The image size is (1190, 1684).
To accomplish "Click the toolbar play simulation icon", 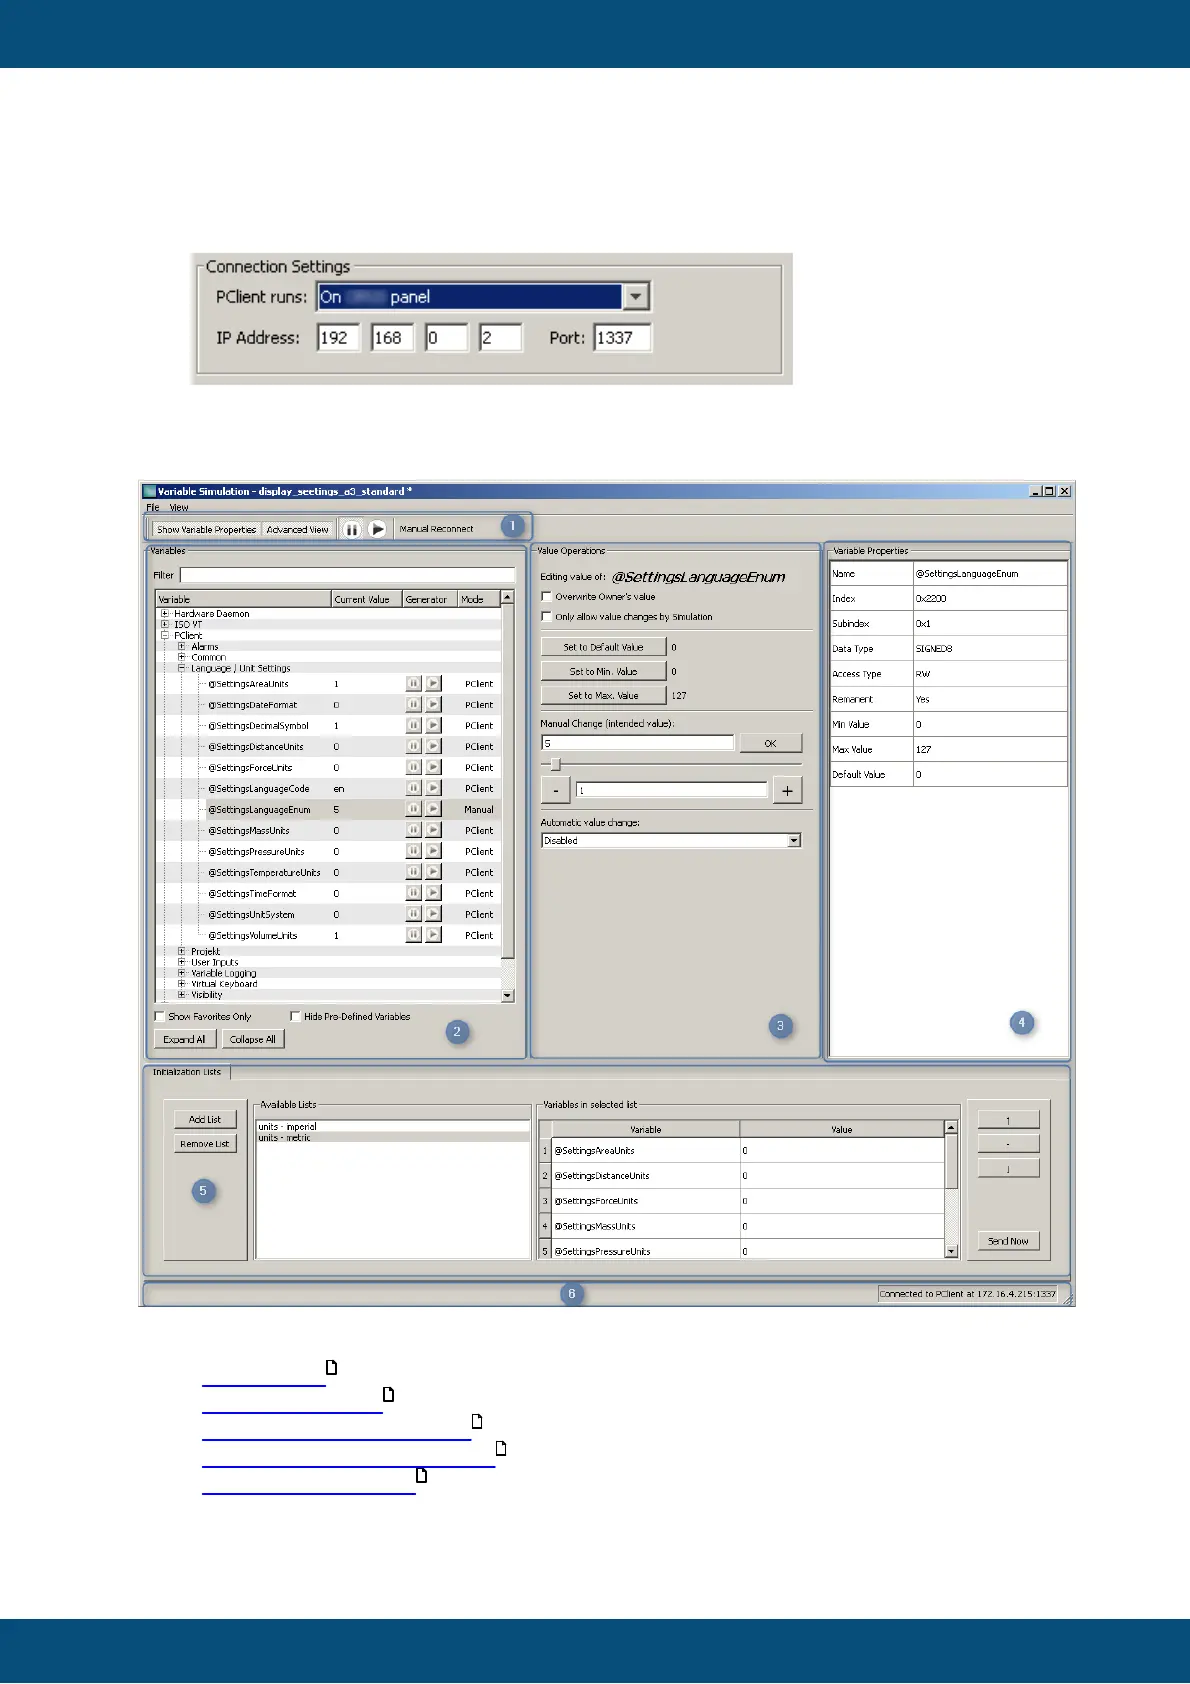I will pos(377,529).
